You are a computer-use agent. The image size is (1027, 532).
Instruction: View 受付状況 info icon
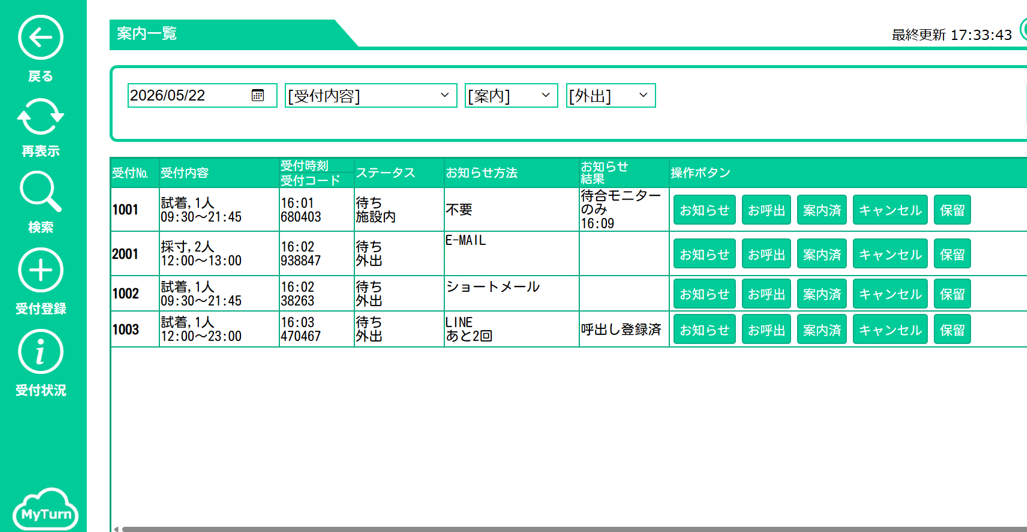[x=41, y=353]
